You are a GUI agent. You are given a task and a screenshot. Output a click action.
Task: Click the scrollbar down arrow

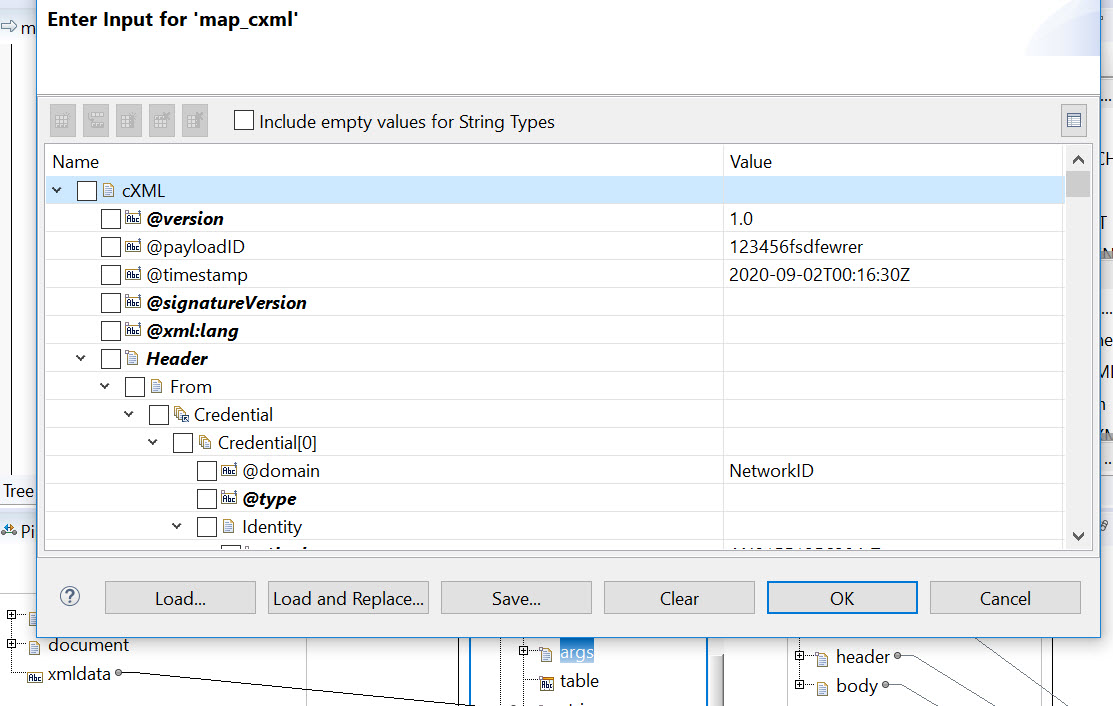(x=1078, y=536)
